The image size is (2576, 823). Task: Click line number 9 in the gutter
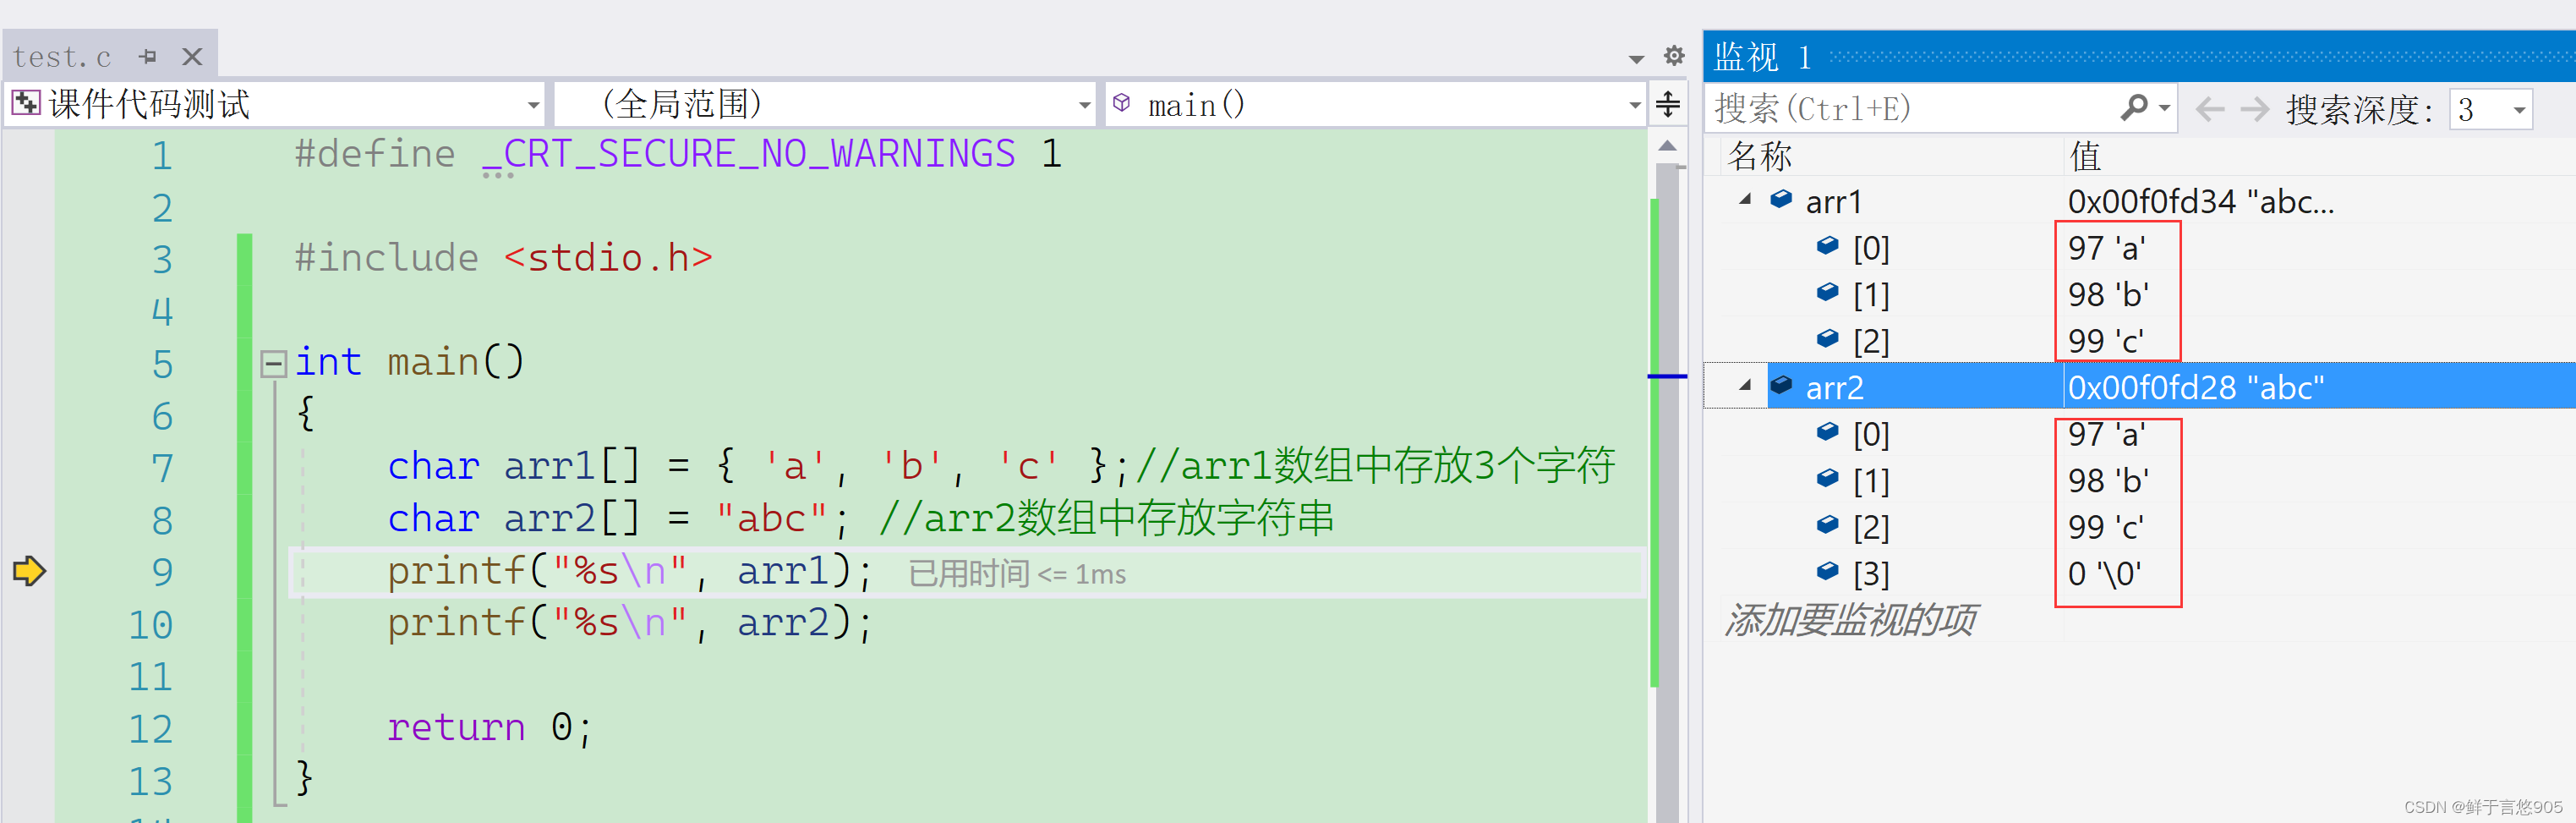pyautogui.click(x=162, y=572)
